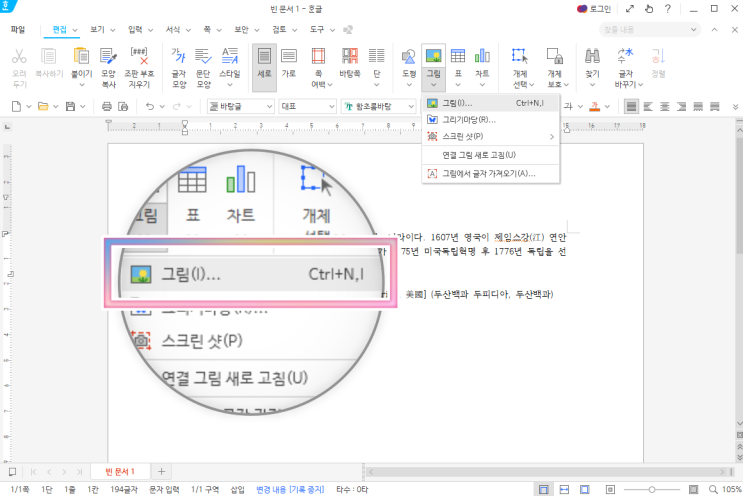Image resolution: width=743 pixels, height=496 pixels.
Task: Click the 단 columns icon
Action: point(377,56)
